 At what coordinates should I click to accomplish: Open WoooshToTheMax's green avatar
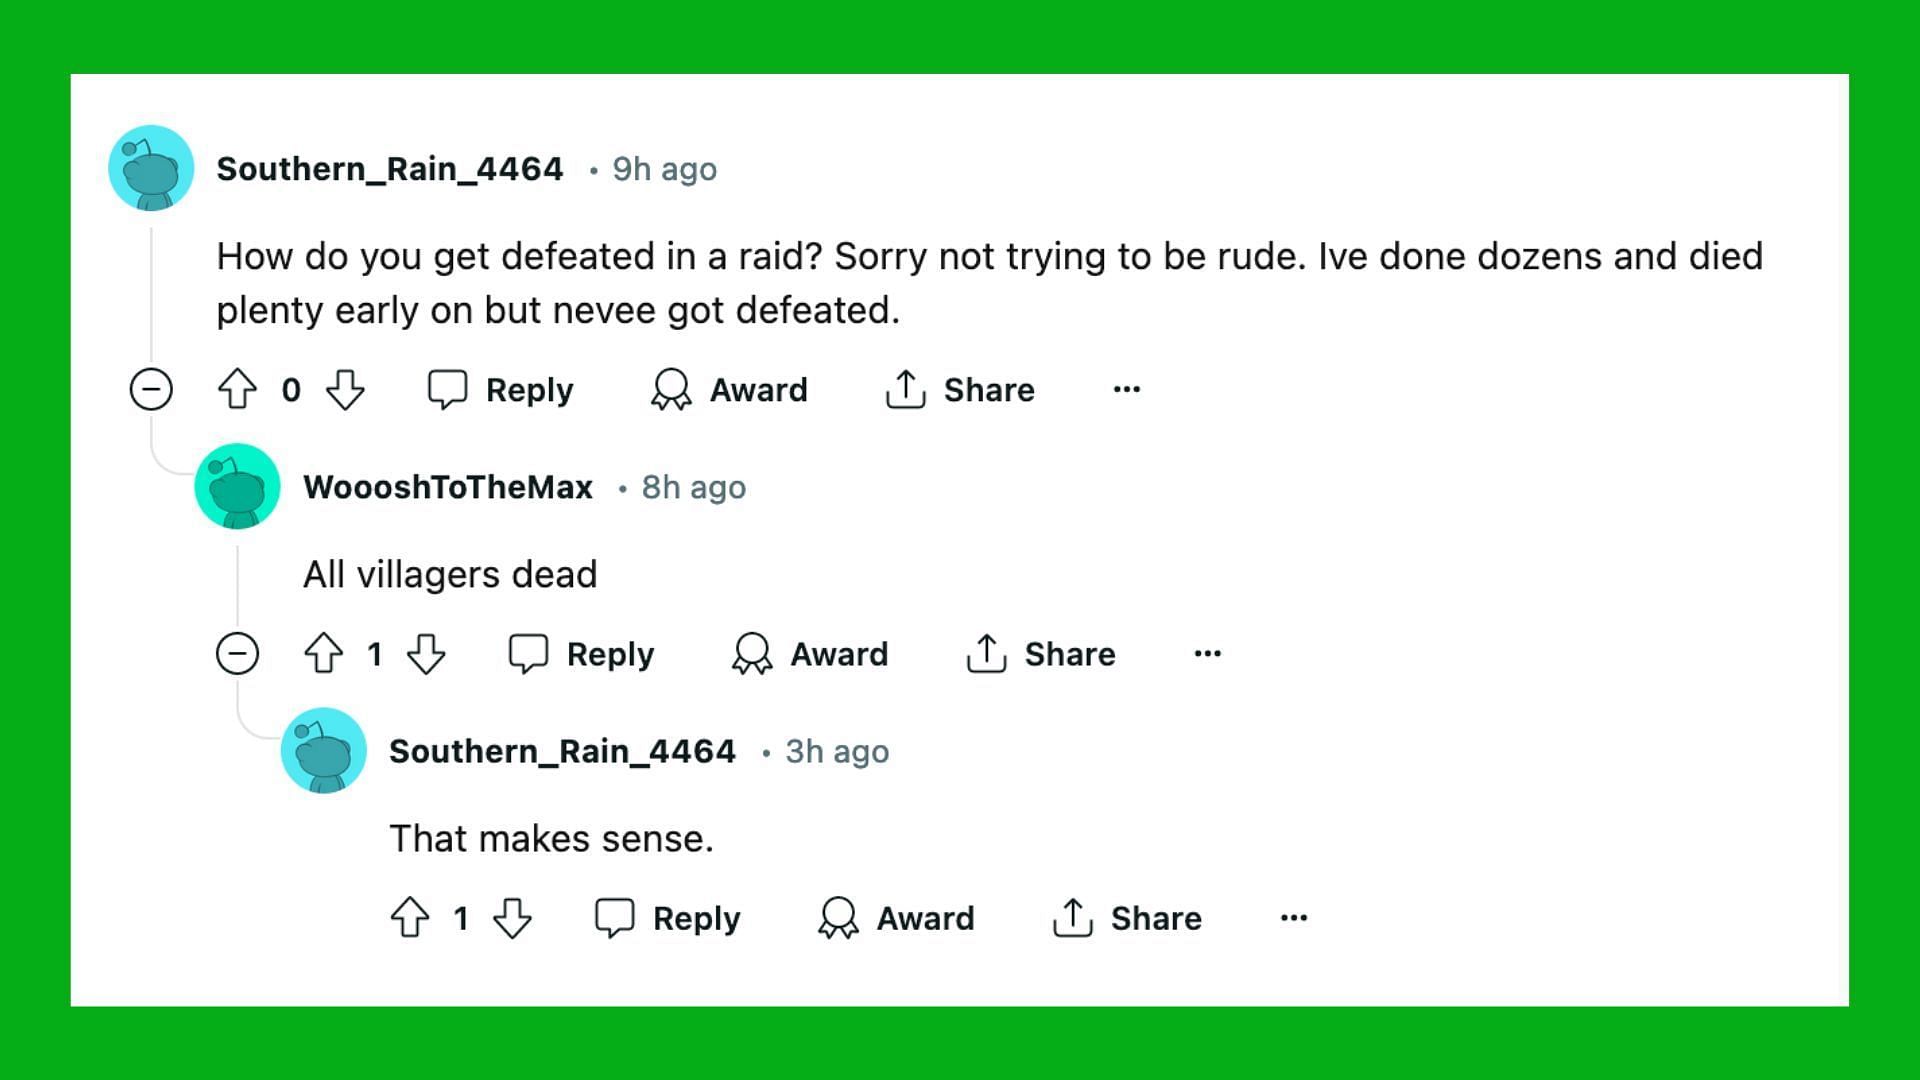(x=237, y=486)
